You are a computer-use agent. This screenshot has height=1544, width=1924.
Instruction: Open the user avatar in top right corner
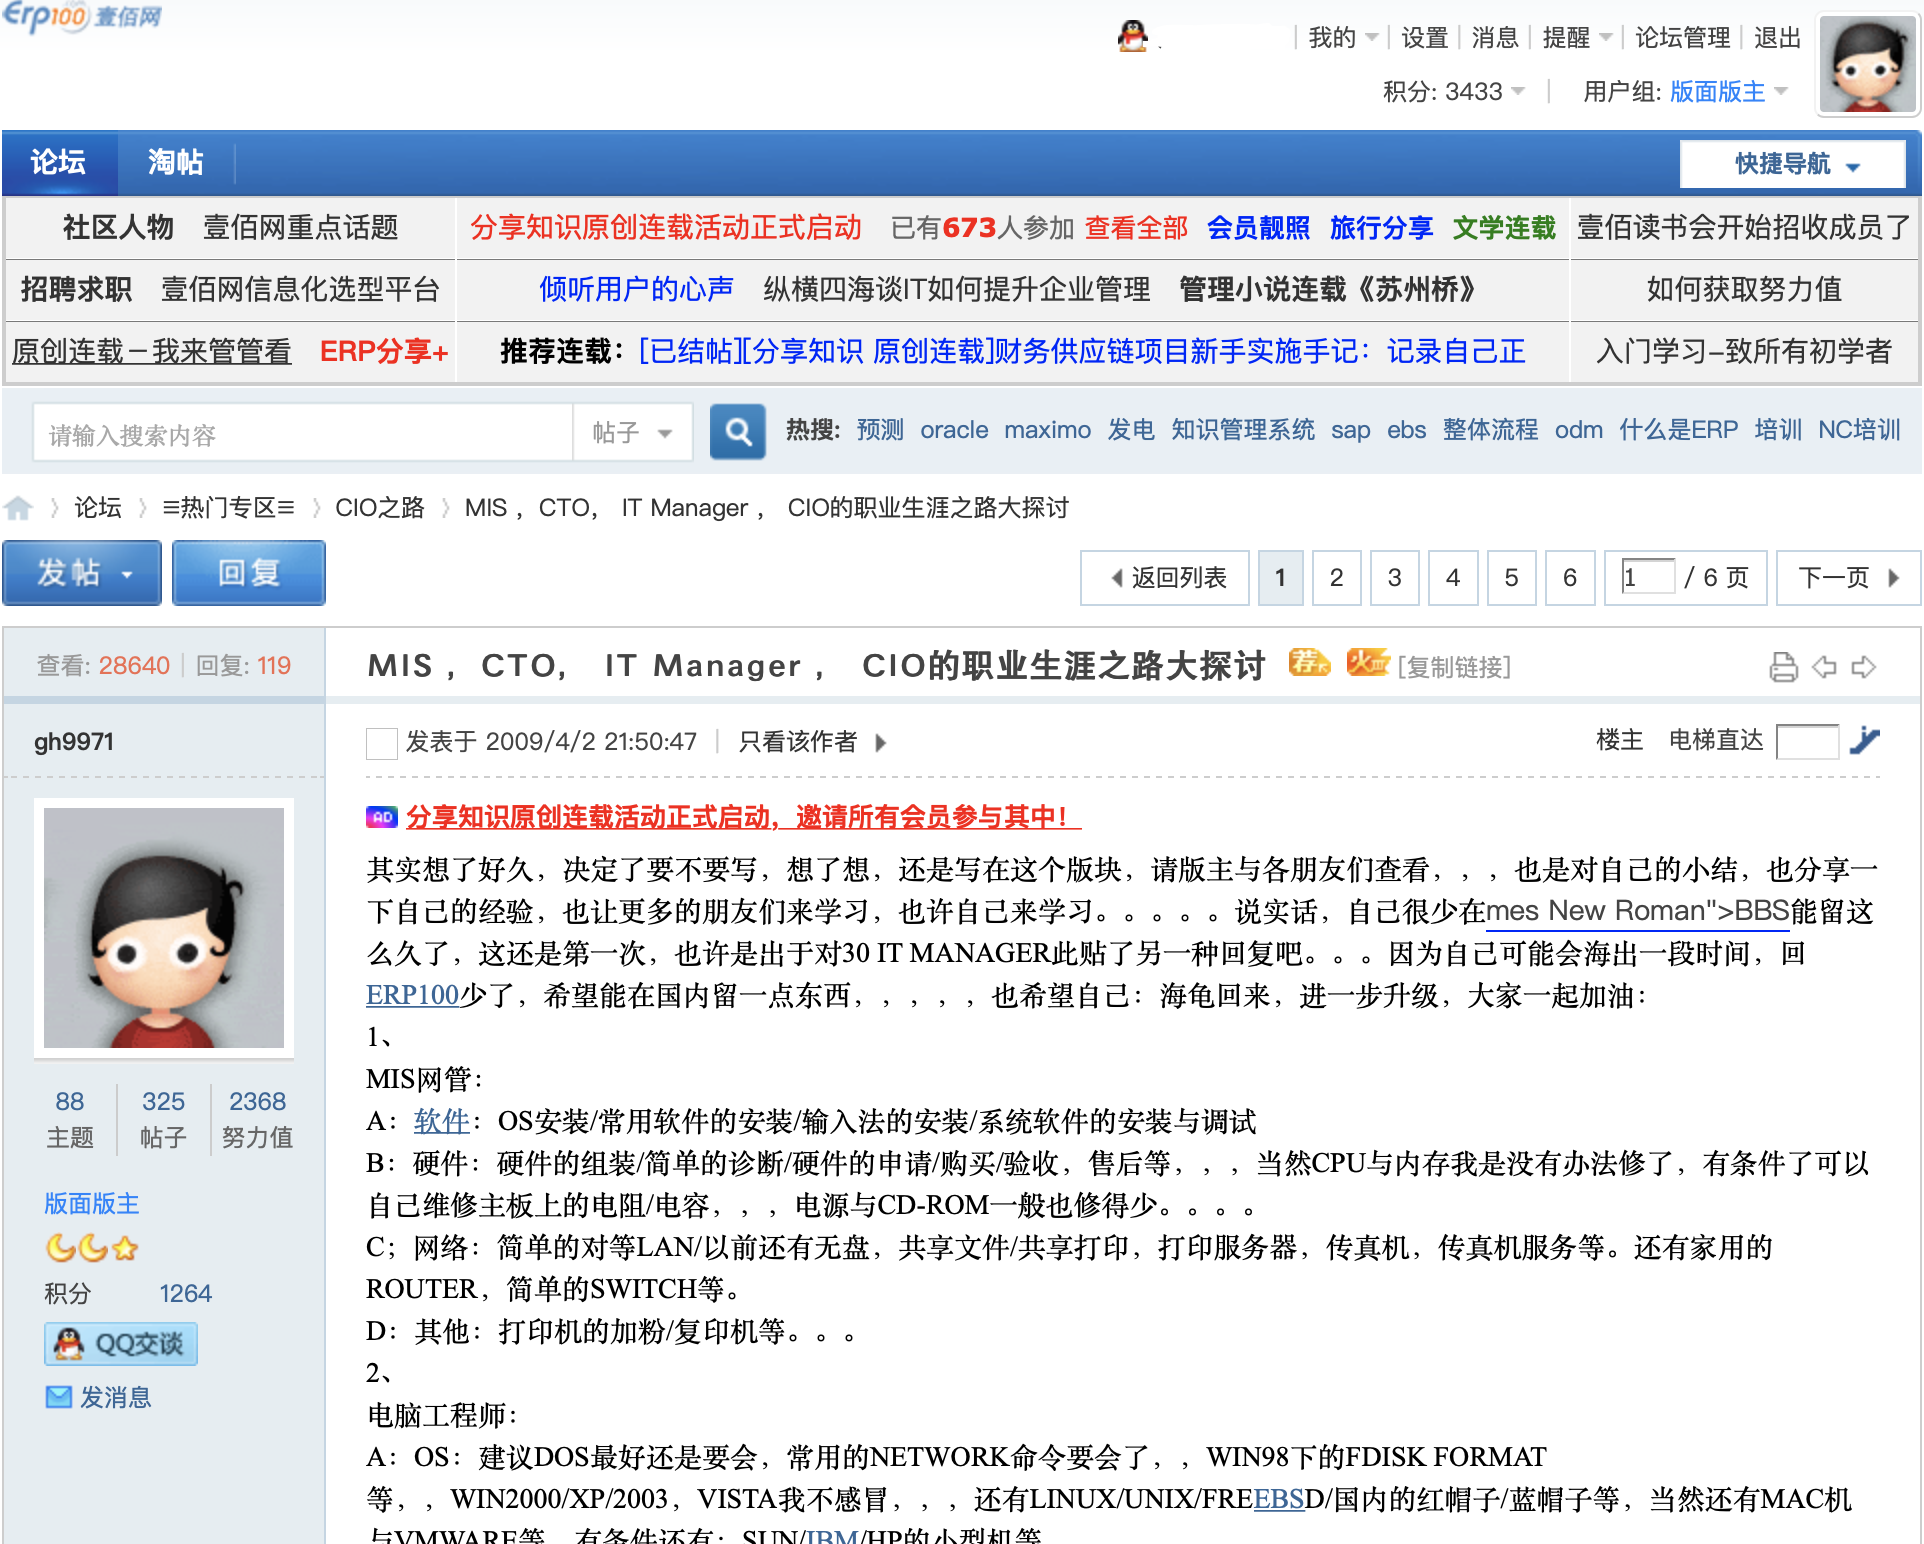(1867, 64)
